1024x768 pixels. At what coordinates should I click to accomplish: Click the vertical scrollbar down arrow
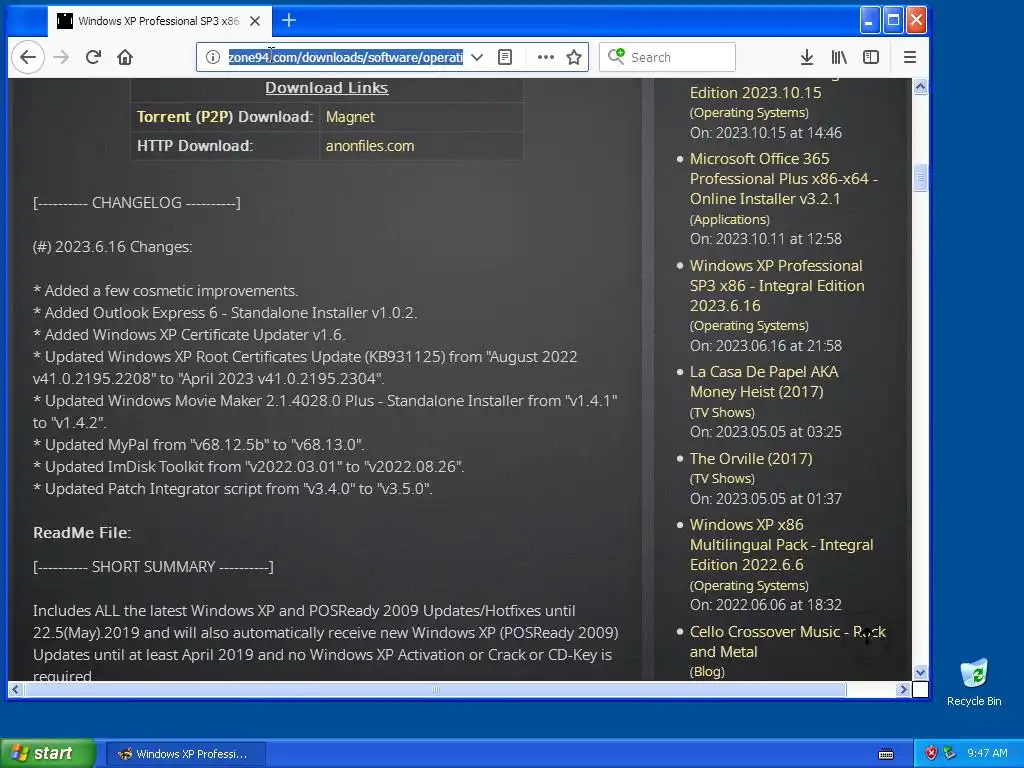click(x=920, y=672)
